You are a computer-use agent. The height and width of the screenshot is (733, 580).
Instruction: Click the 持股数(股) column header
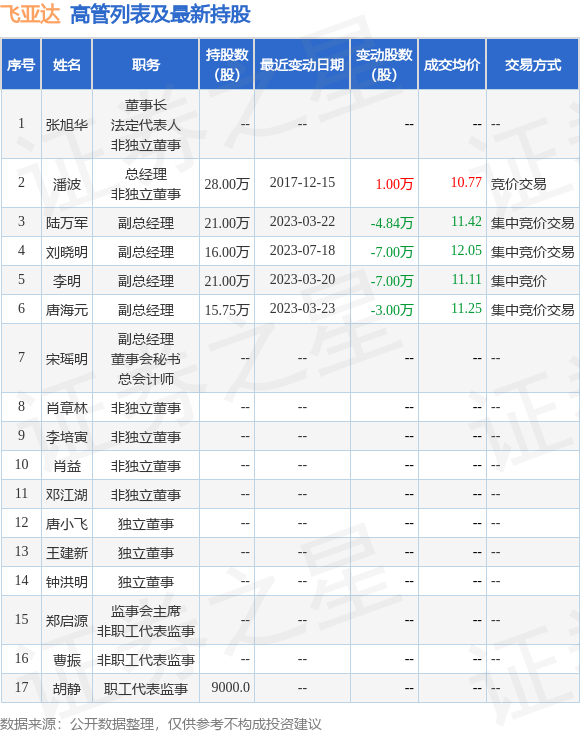click(x=227, y=65)
